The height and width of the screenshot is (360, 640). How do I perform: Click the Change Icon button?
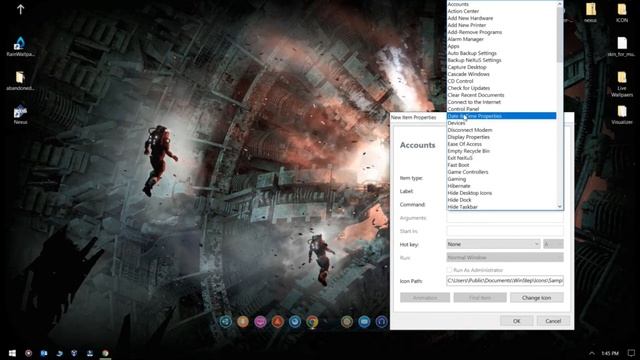537,298
